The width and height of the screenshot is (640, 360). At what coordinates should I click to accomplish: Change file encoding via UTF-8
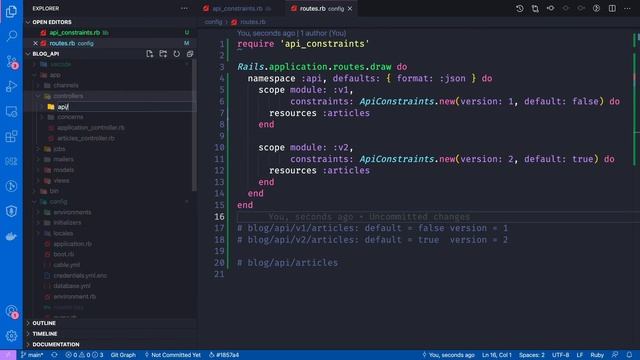tap(560, 355)
